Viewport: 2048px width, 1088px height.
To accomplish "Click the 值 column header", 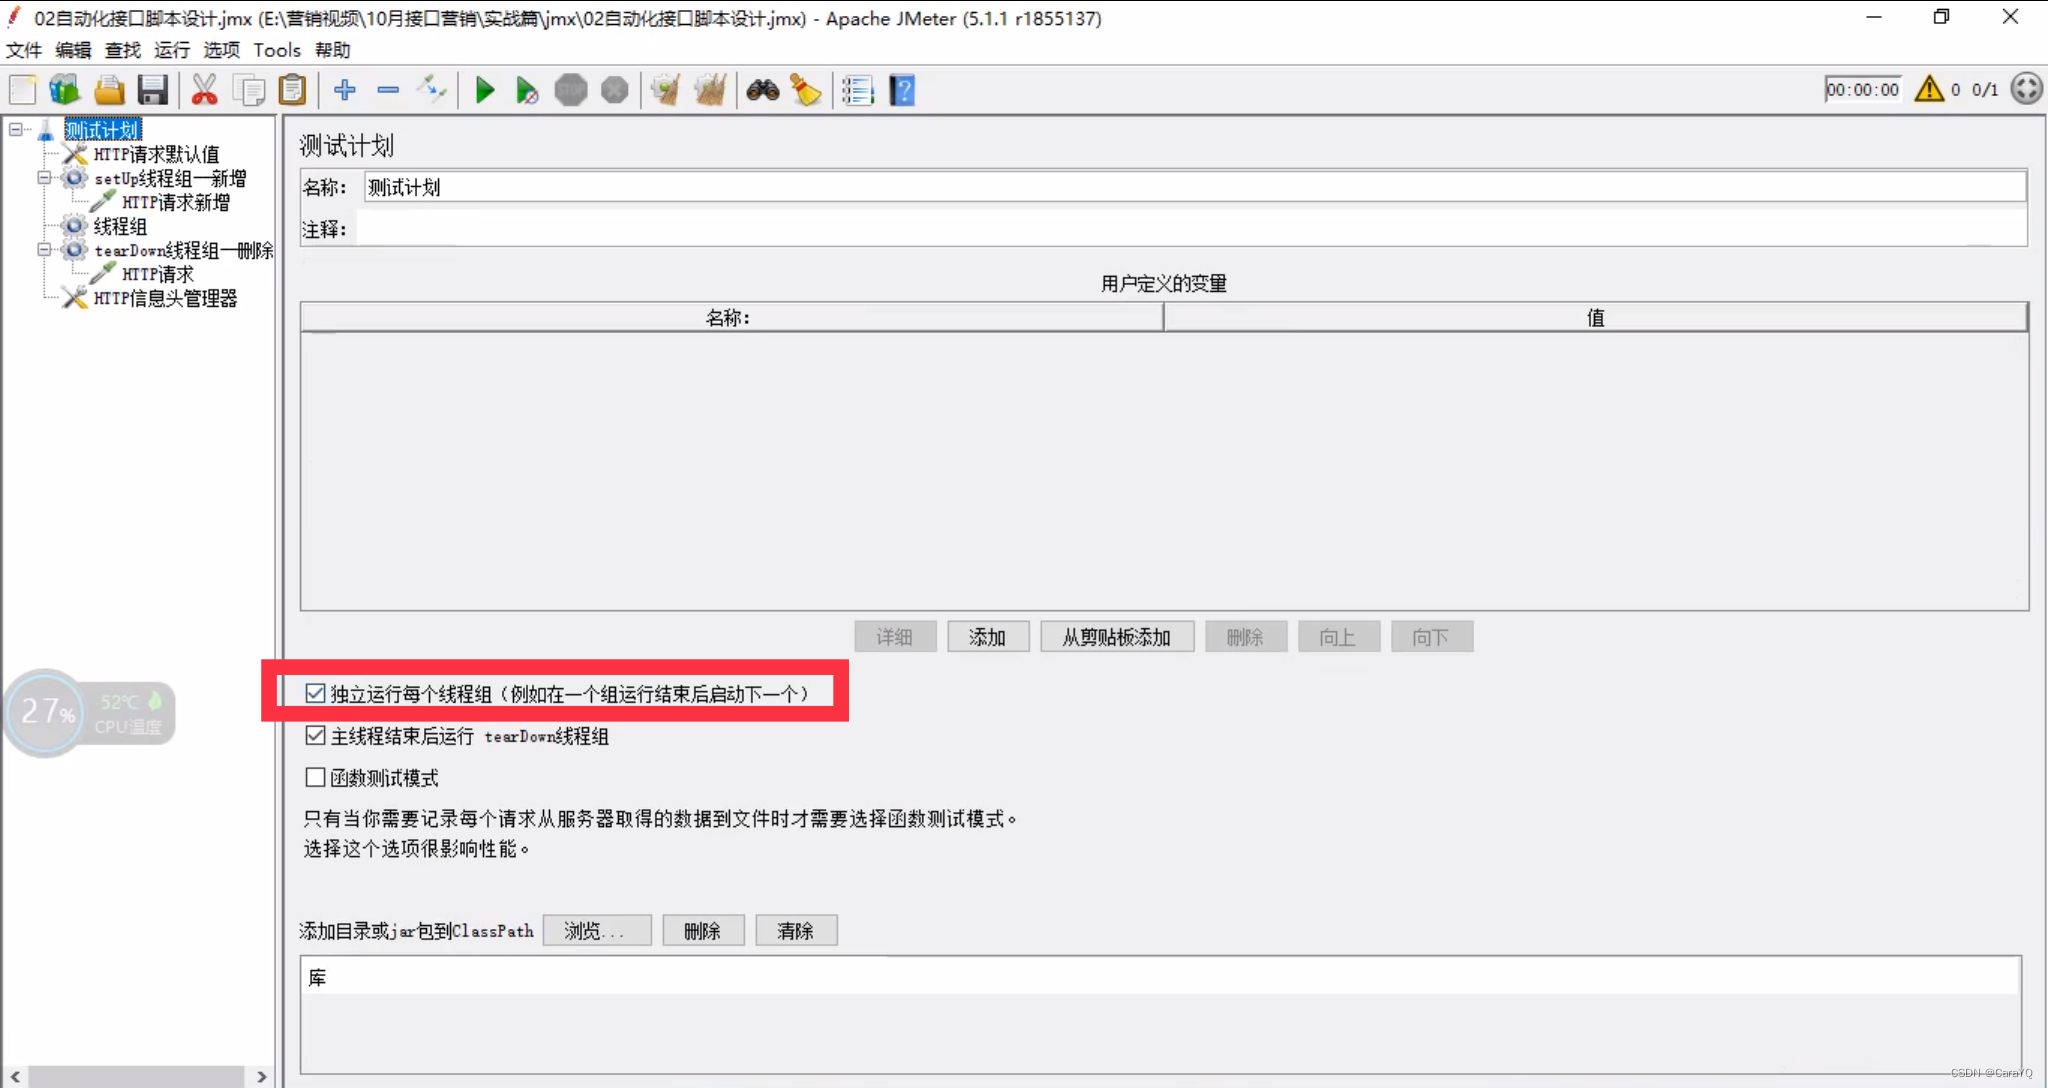I will (x=1596, y=317).
